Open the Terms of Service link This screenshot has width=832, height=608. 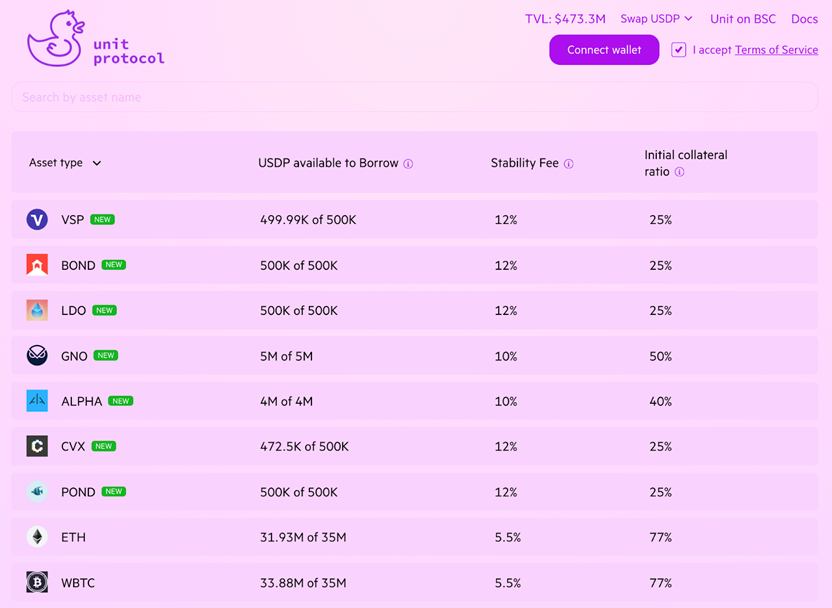pyautogui.click(x=776, y=50)
